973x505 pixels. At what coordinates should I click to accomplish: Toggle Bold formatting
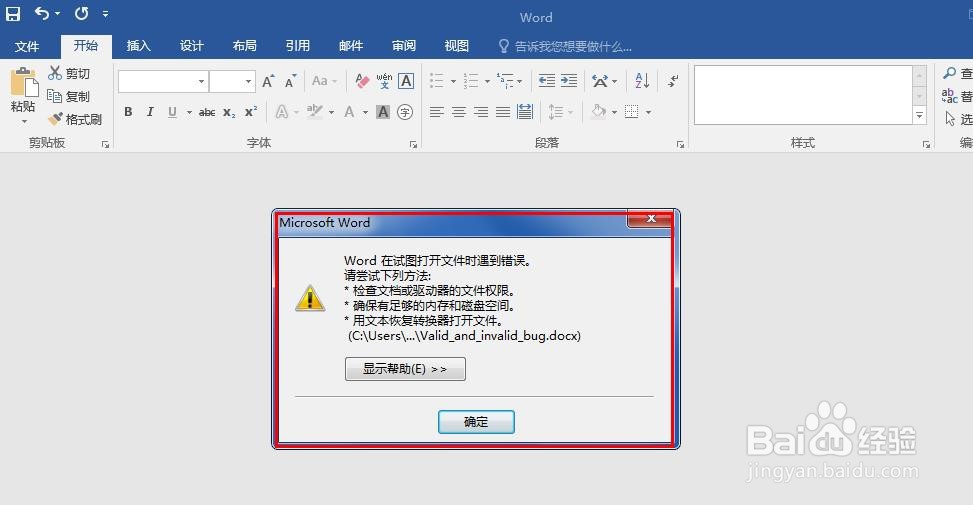[x=128, y=112]
